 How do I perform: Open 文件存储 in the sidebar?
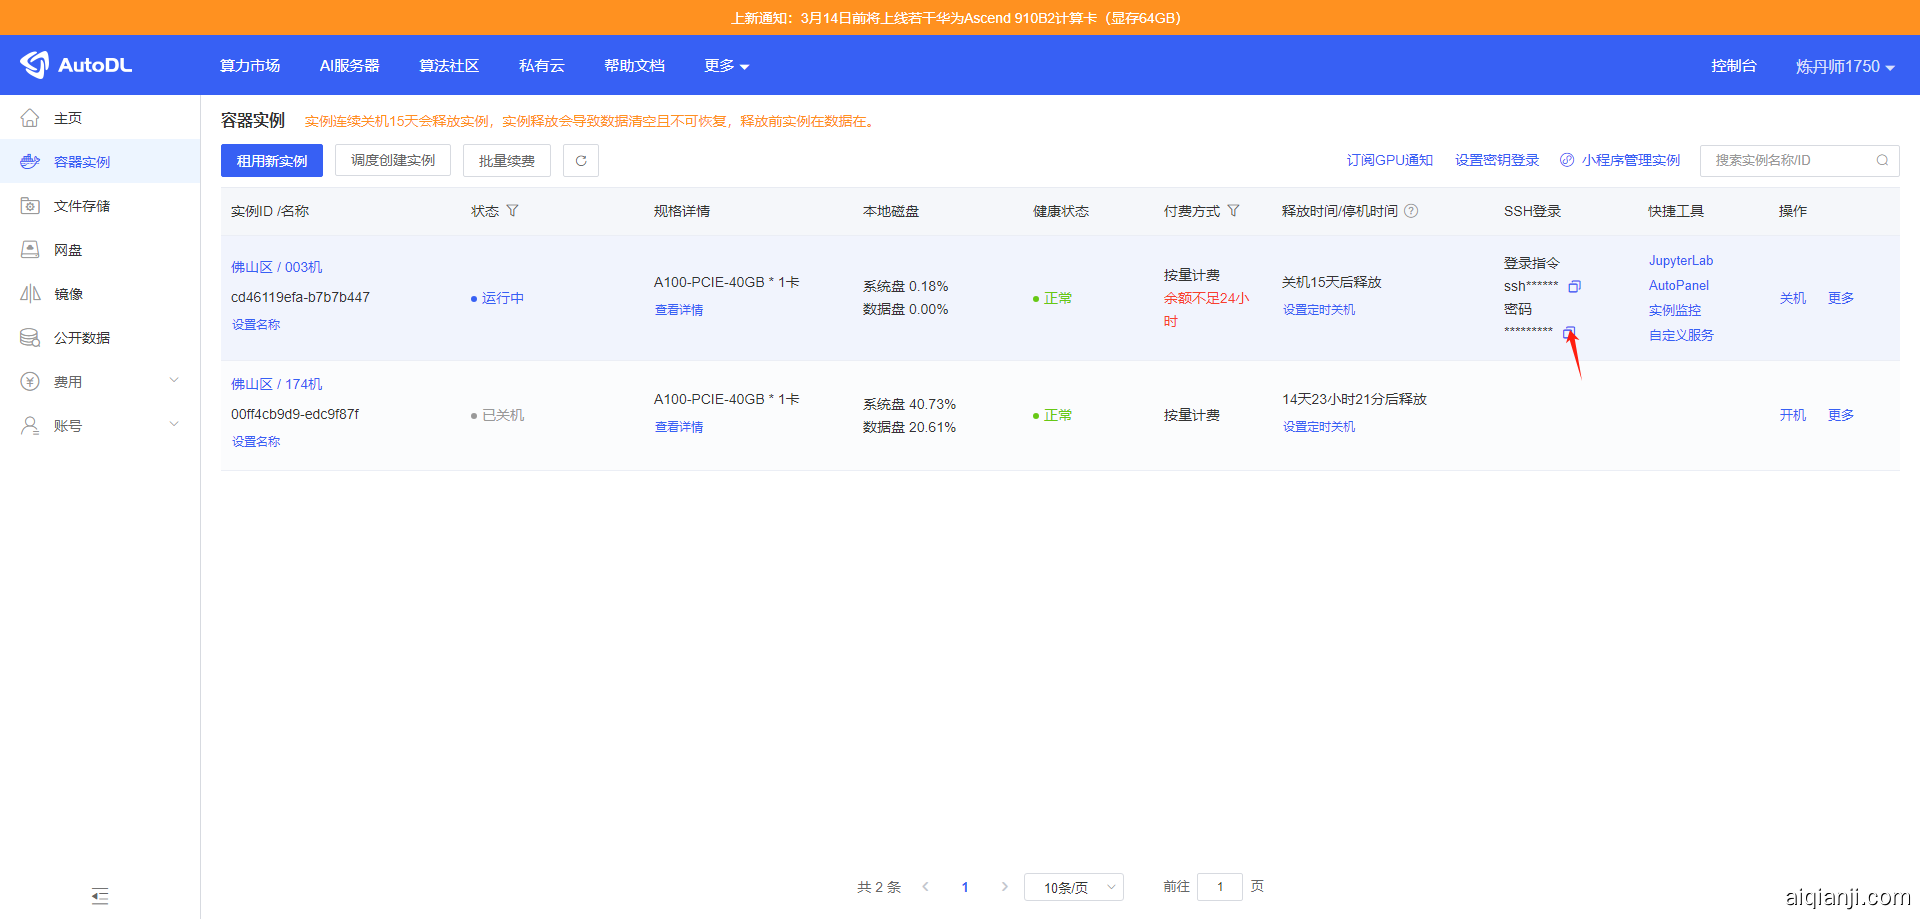point(82,206)
